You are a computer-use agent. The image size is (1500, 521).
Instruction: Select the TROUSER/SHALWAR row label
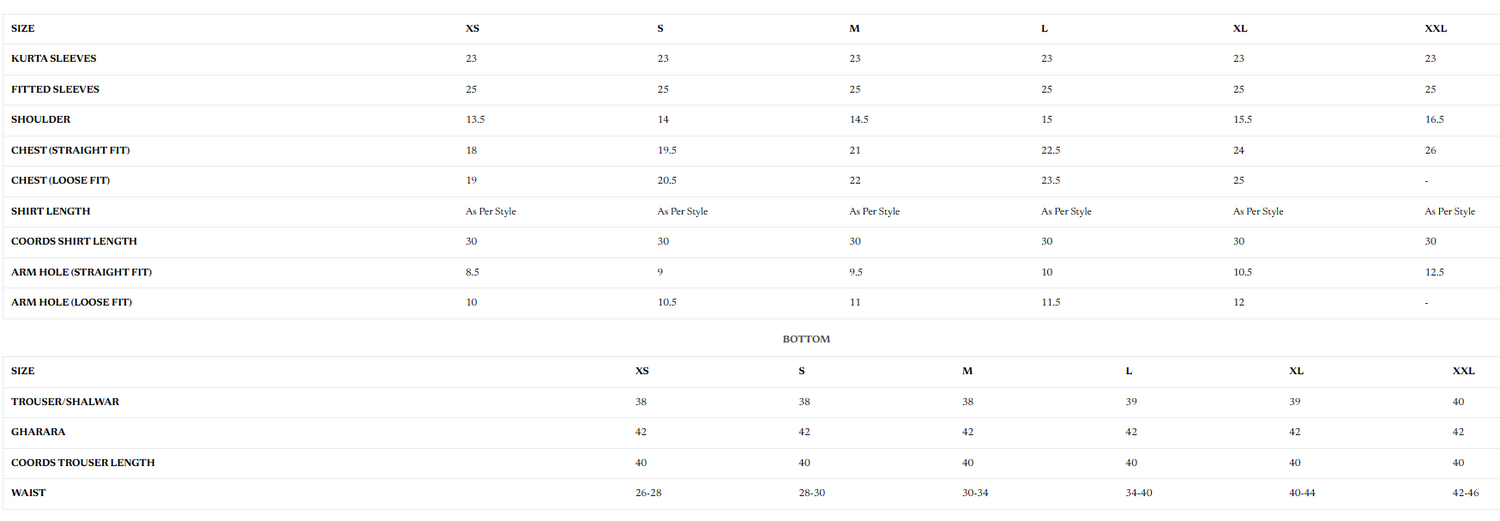point(65,402)
